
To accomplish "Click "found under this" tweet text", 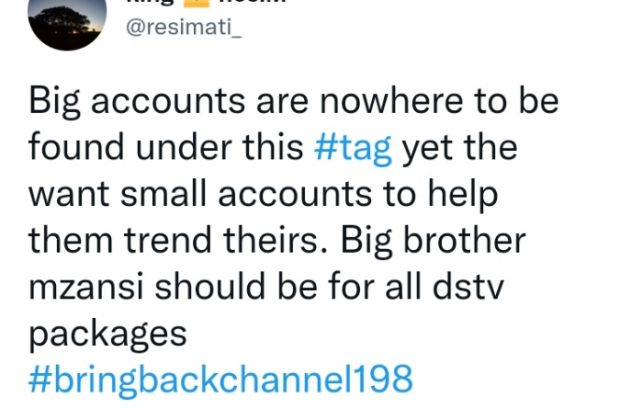I will (x=165, y=149).
